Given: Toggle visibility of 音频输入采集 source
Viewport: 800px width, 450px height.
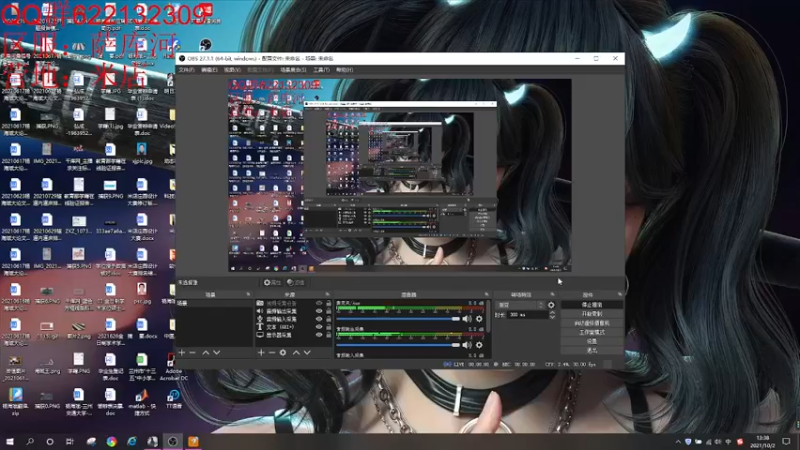Looking at the screenshot, I should (319, 319).
